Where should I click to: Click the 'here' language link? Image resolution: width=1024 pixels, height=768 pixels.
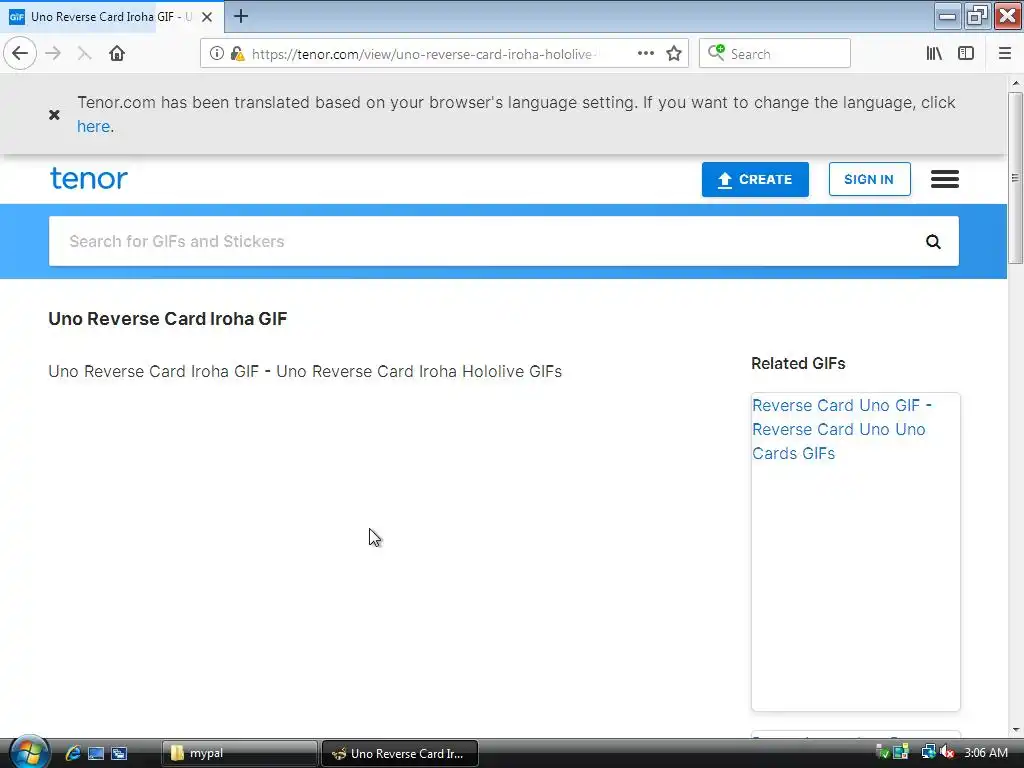(93, 127)
